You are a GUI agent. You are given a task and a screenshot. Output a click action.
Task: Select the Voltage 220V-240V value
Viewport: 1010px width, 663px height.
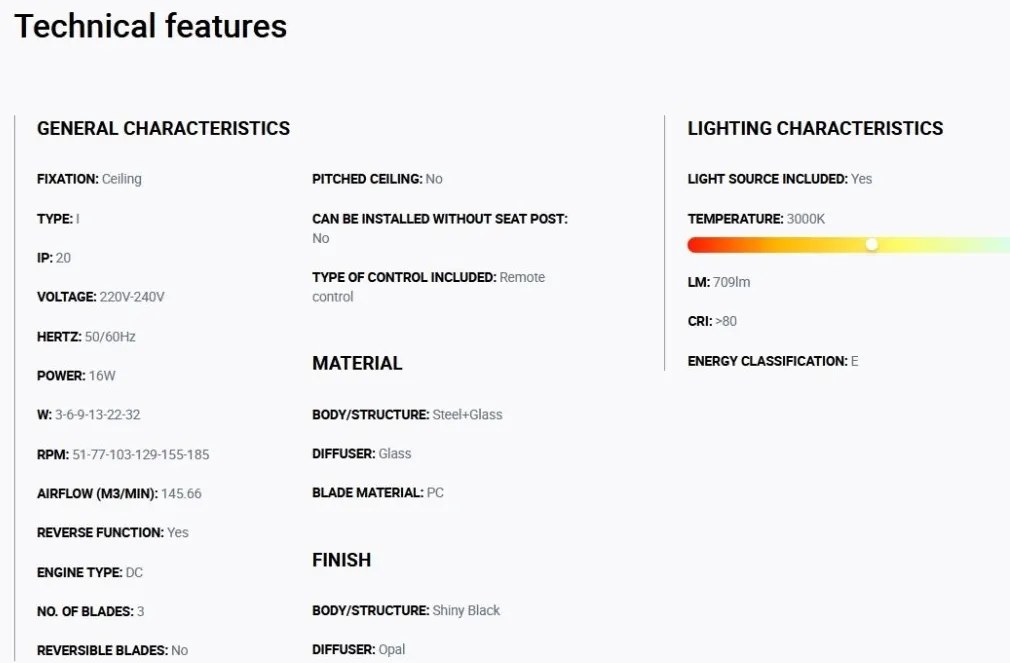[x=132, y=297]
